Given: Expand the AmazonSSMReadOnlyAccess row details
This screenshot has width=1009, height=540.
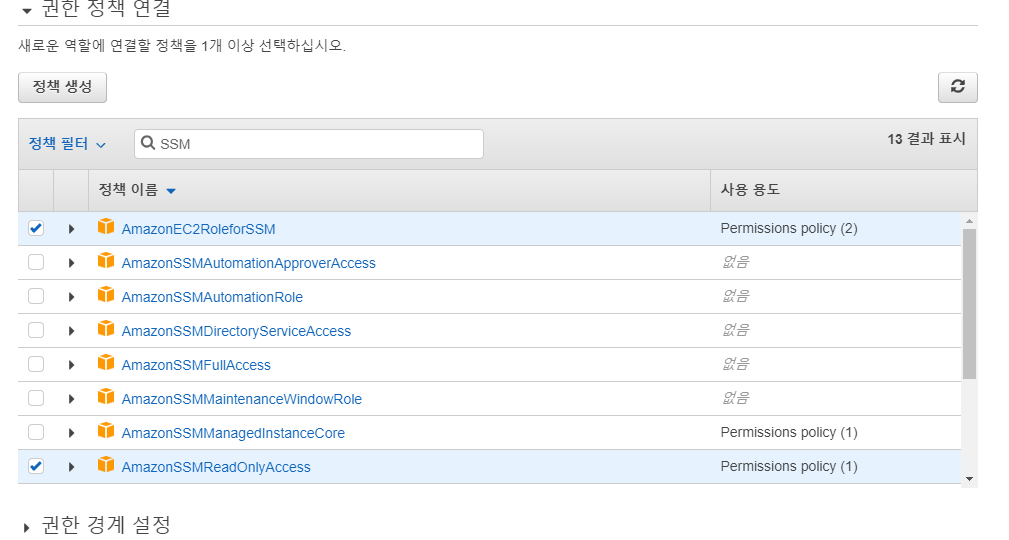Looking at the screenshot, I should [x=71, y=467].
